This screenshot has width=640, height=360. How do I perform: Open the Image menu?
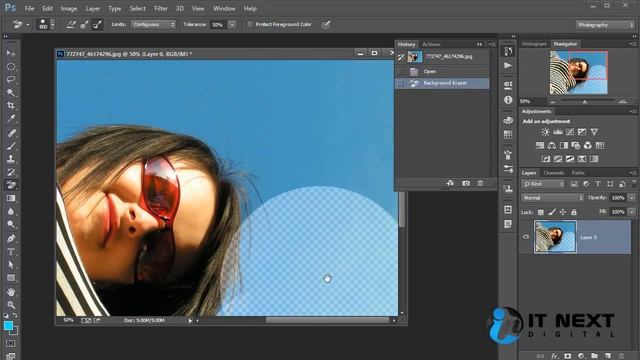[x=69, y=8]
